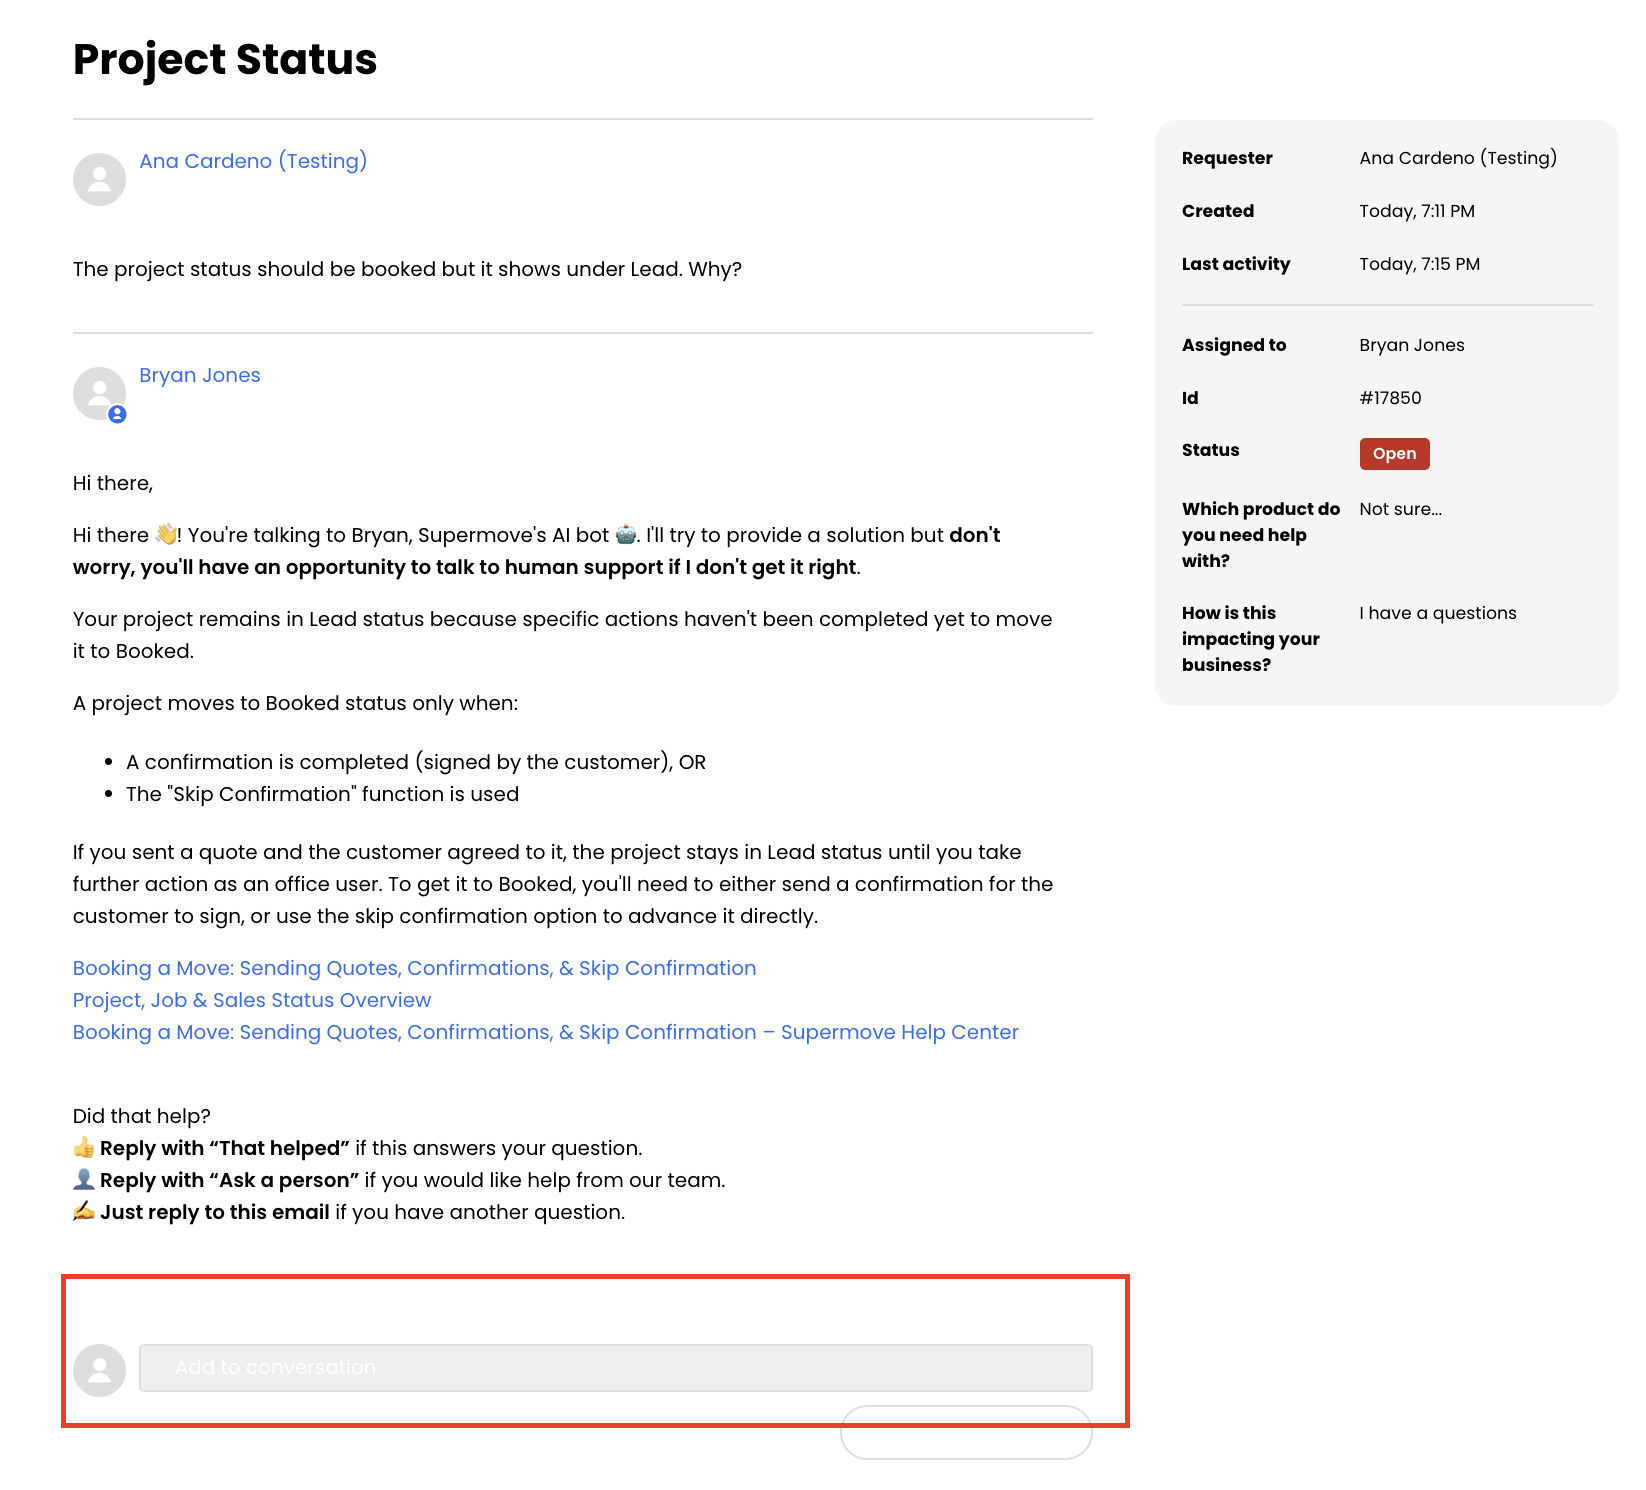1646x1490 pixels.
Task: Click the user avatar beside the reply box
Action: tap(99, 1370)
